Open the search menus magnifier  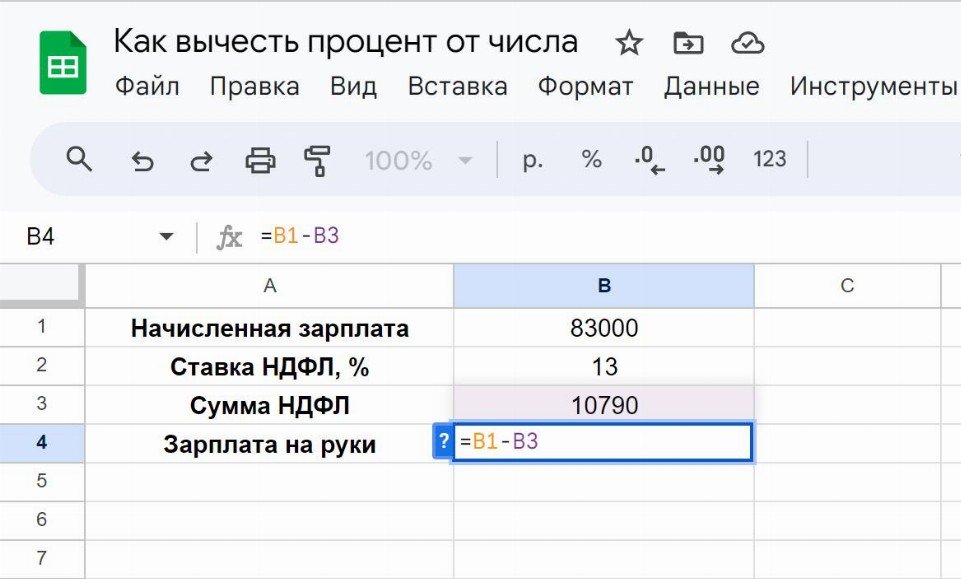point(79,159)
